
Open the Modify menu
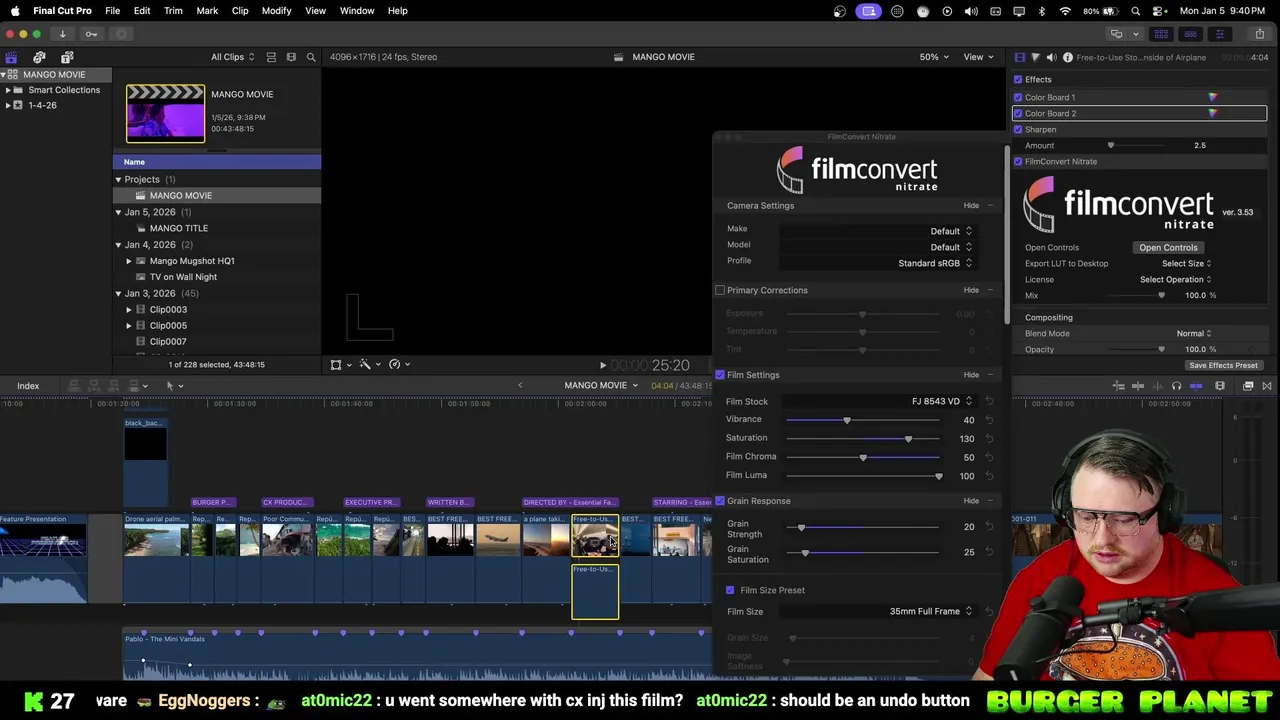point(276,11)
